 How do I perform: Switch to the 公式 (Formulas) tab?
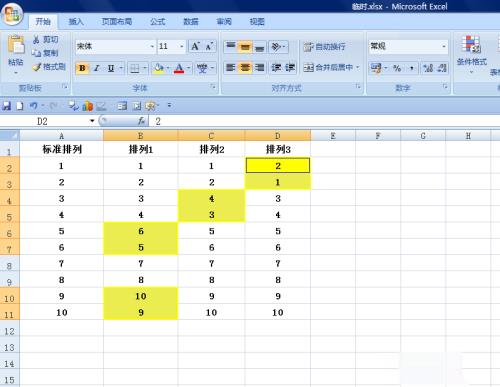point(157,22)
